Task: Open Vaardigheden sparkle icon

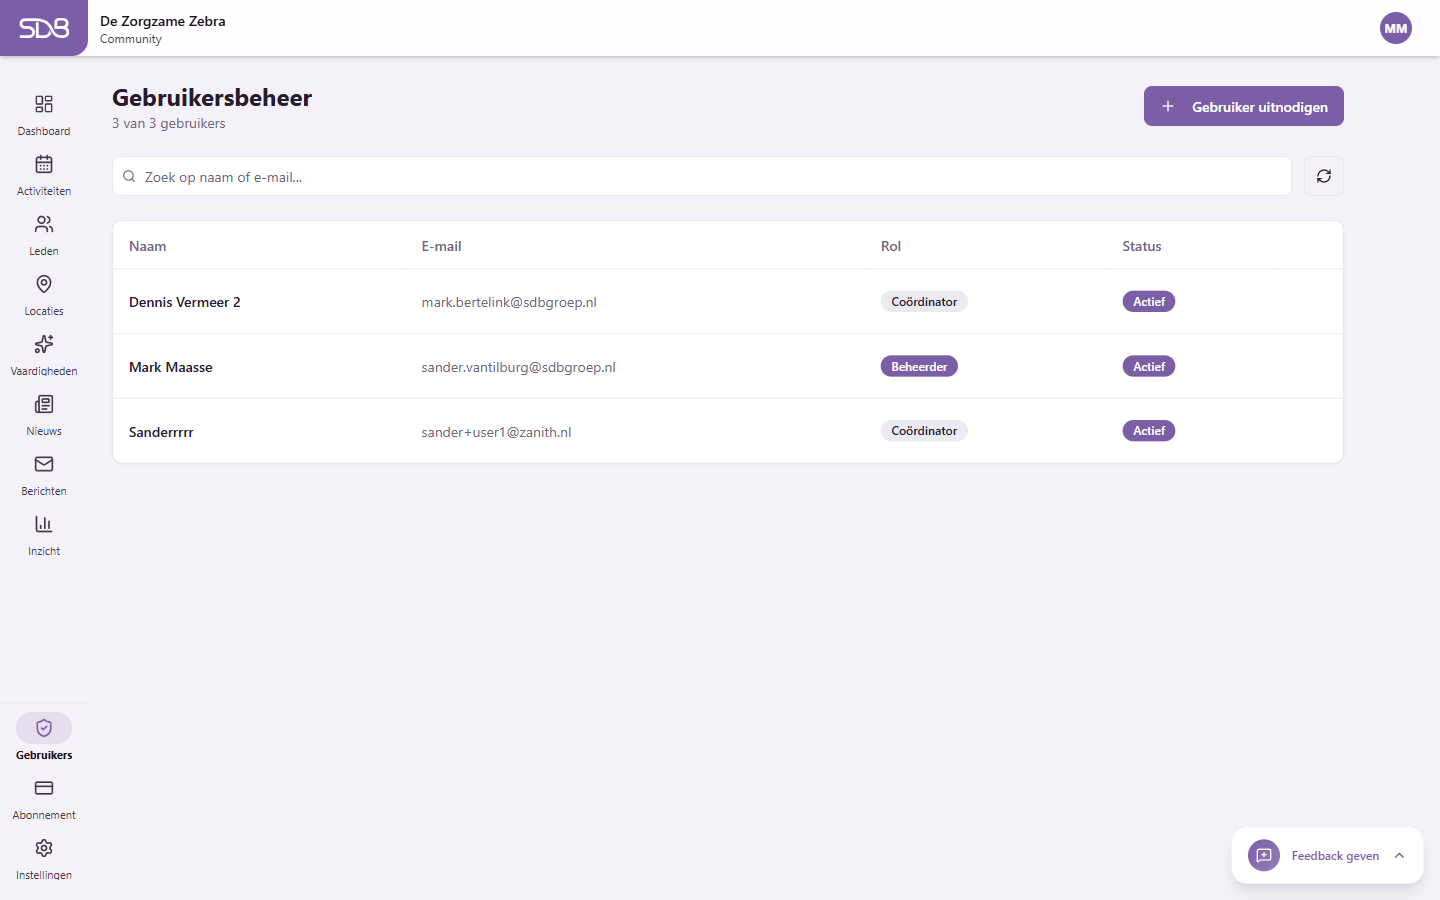Action: 44,345
